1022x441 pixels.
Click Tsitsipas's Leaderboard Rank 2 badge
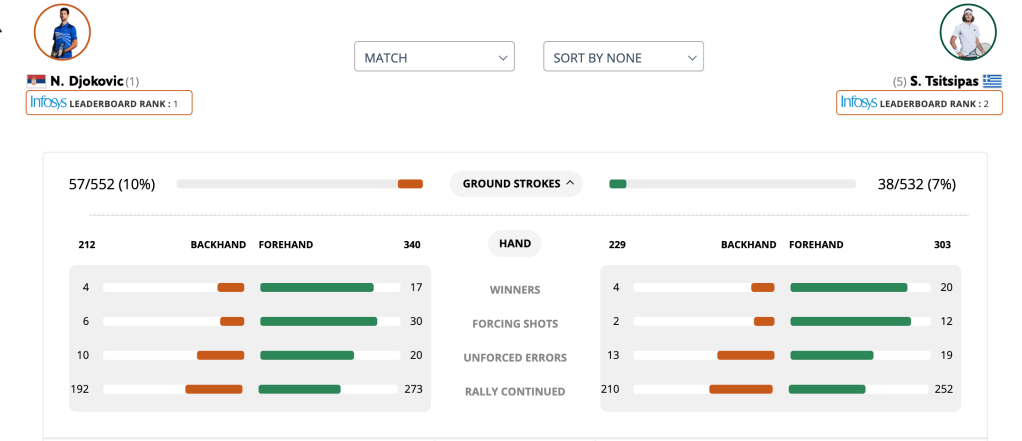coord(919,102)
